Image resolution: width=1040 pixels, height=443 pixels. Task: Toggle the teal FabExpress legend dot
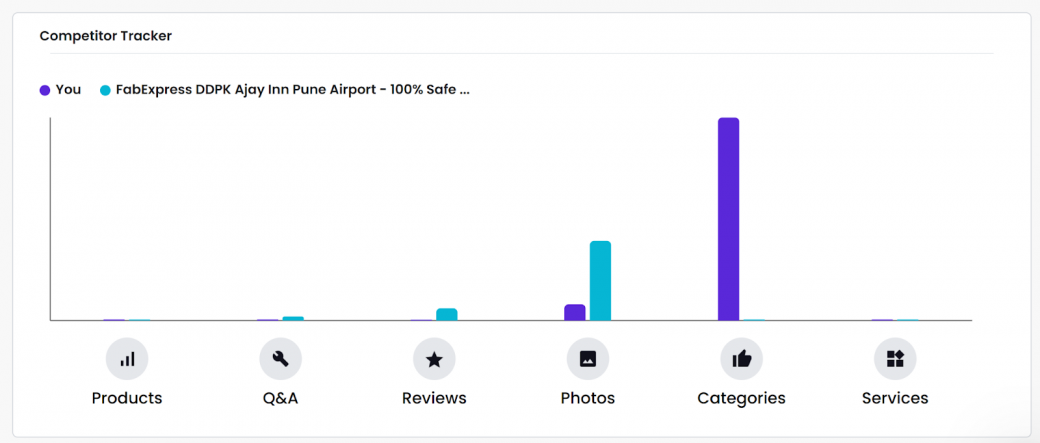click(x=105, y=90)
